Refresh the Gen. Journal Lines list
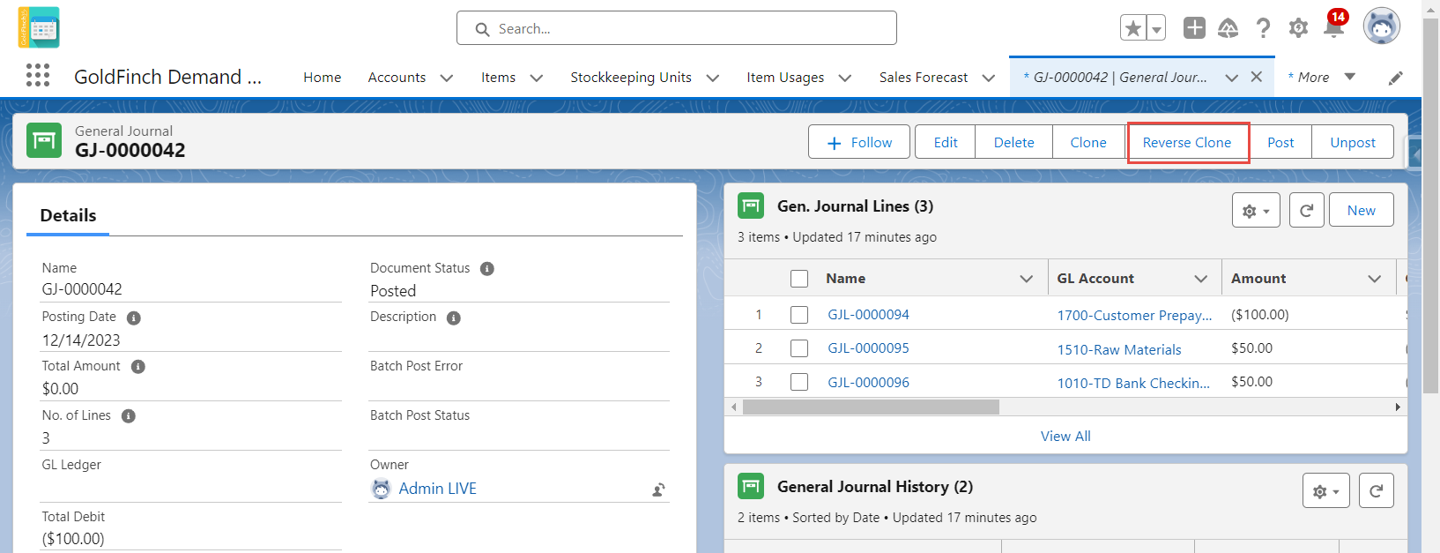The height and width of the screenshot is (553, 1440). (x=1306, y=210)
